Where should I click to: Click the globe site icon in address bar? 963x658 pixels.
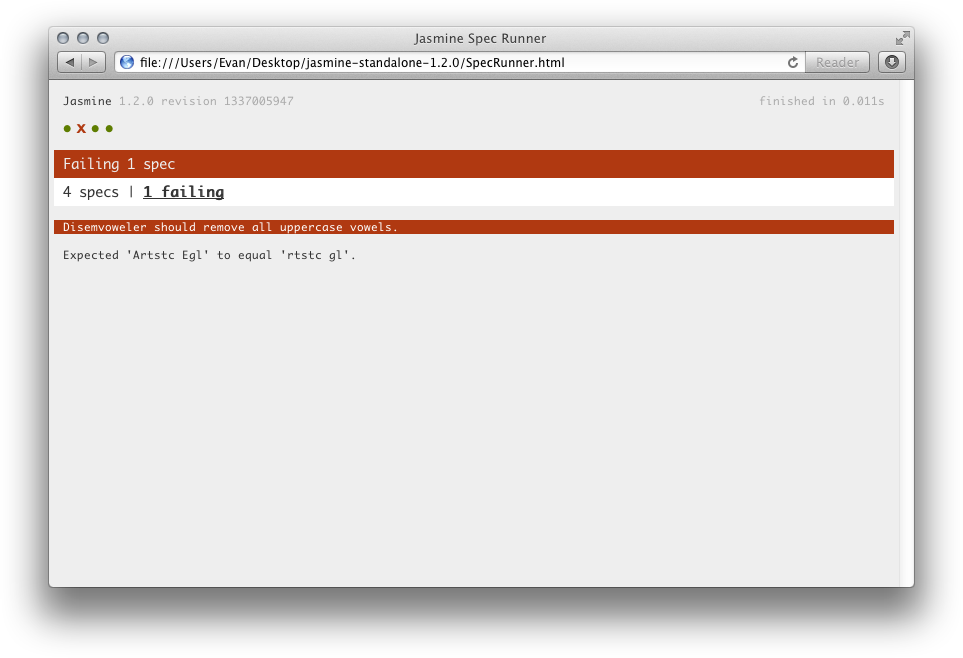(x=127, y=62)
